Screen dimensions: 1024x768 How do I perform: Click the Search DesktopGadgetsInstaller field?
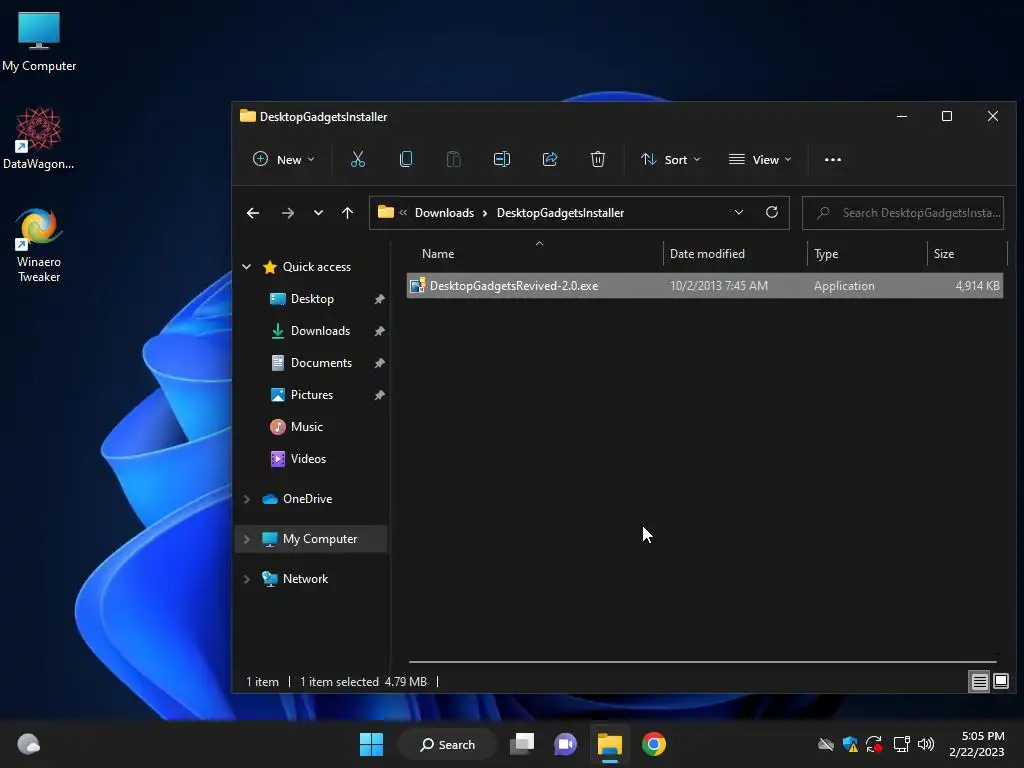[x=903, y=213]
